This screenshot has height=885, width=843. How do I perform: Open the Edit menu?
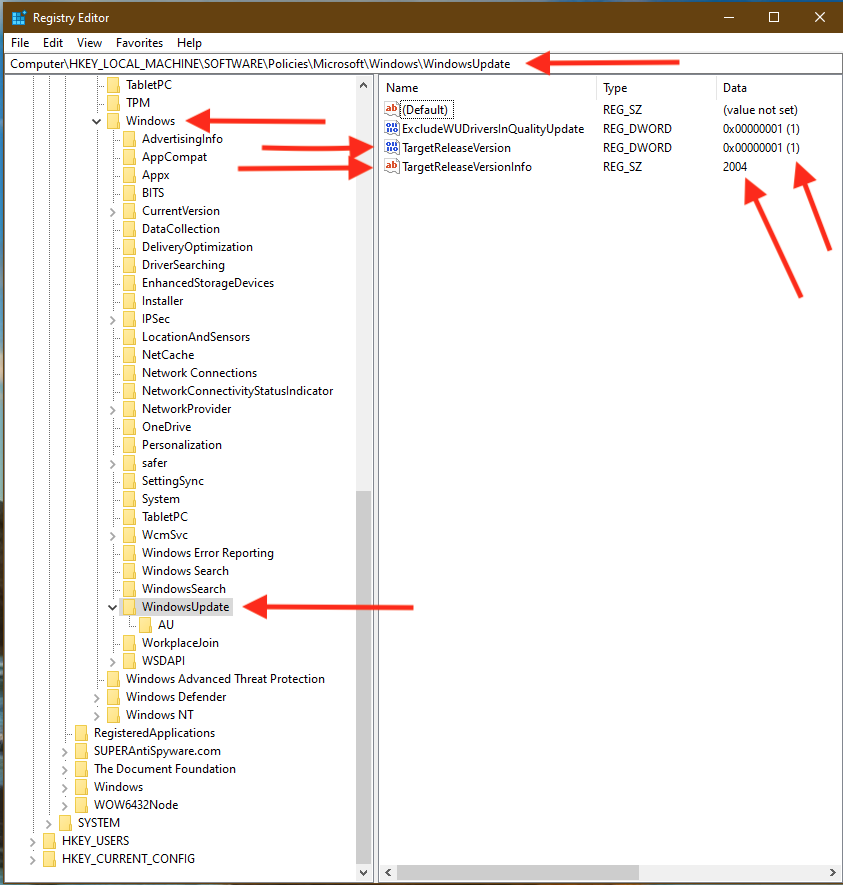click(53, 43)
